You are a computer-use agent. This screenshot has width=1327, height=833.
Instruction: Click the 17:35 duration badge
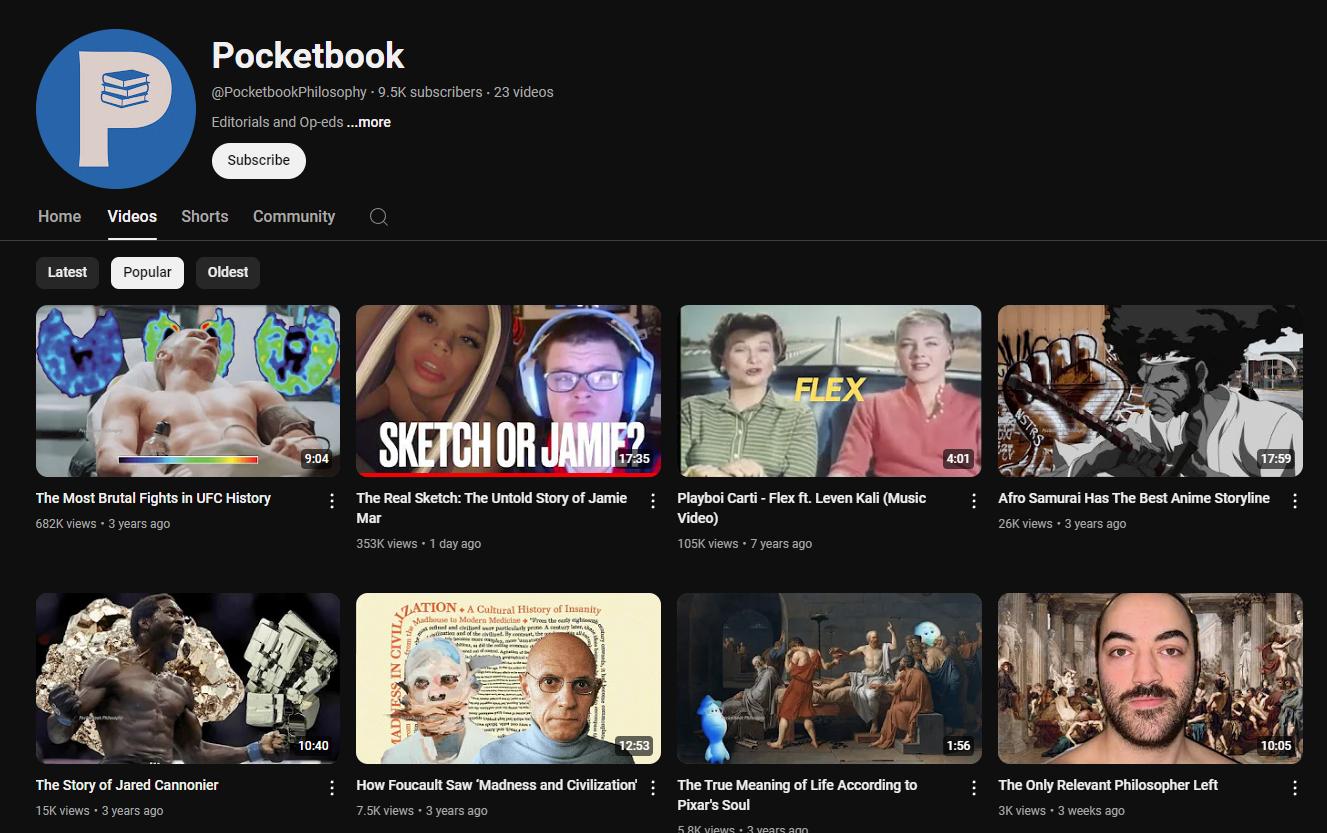(x=634, y=459)
